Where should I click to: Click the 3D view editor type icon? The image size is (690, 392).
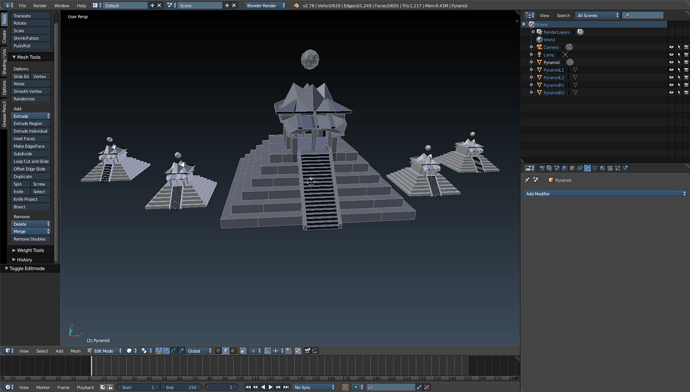8,351
